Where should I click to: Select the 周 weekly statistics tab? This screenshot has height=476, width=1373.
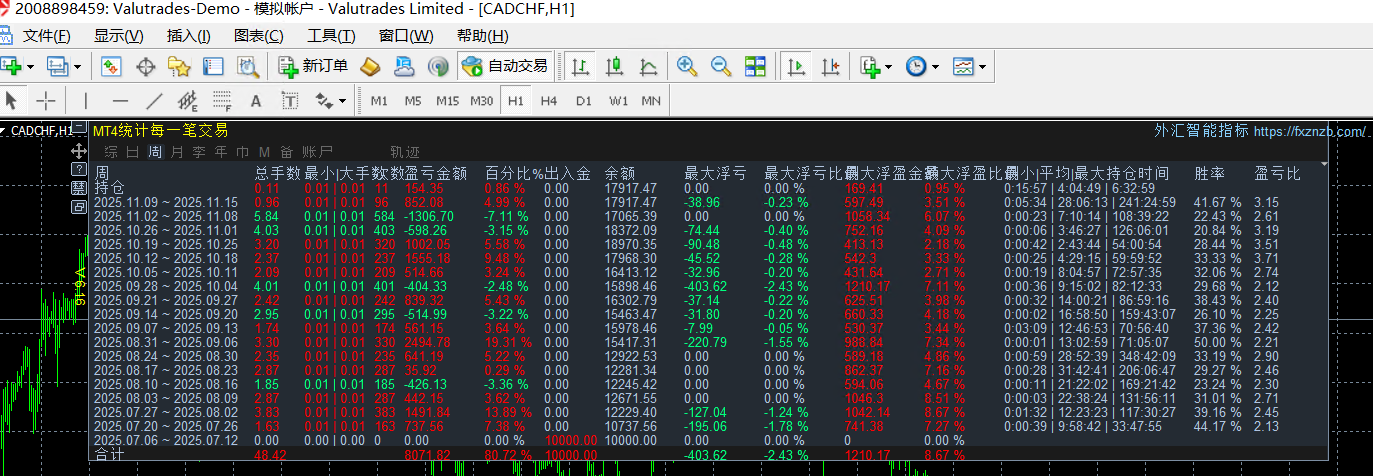pyautogui.click(x=155, y=152)
